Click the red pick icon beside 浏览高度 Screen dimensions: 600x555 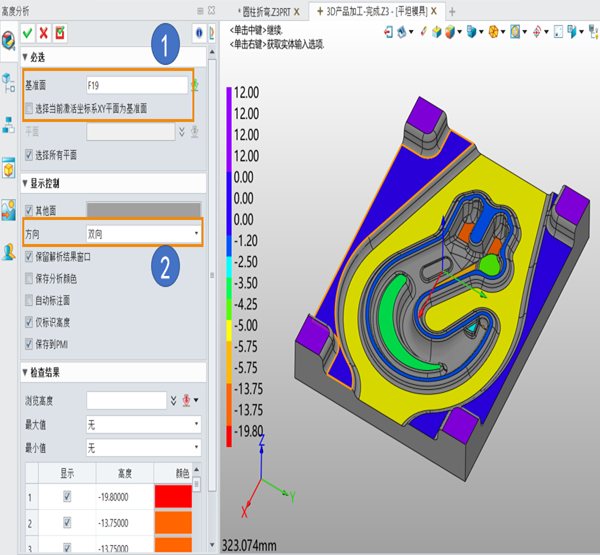[186, 400]
